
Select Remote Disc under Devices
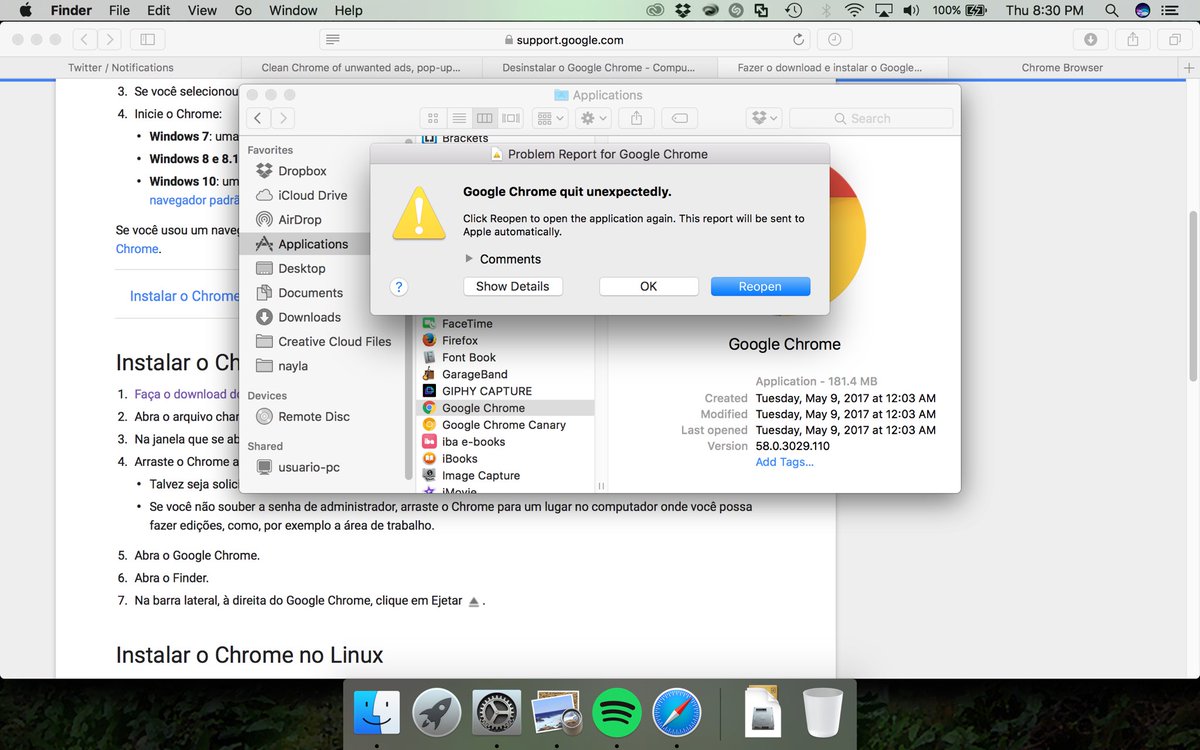tap(303, 416)
